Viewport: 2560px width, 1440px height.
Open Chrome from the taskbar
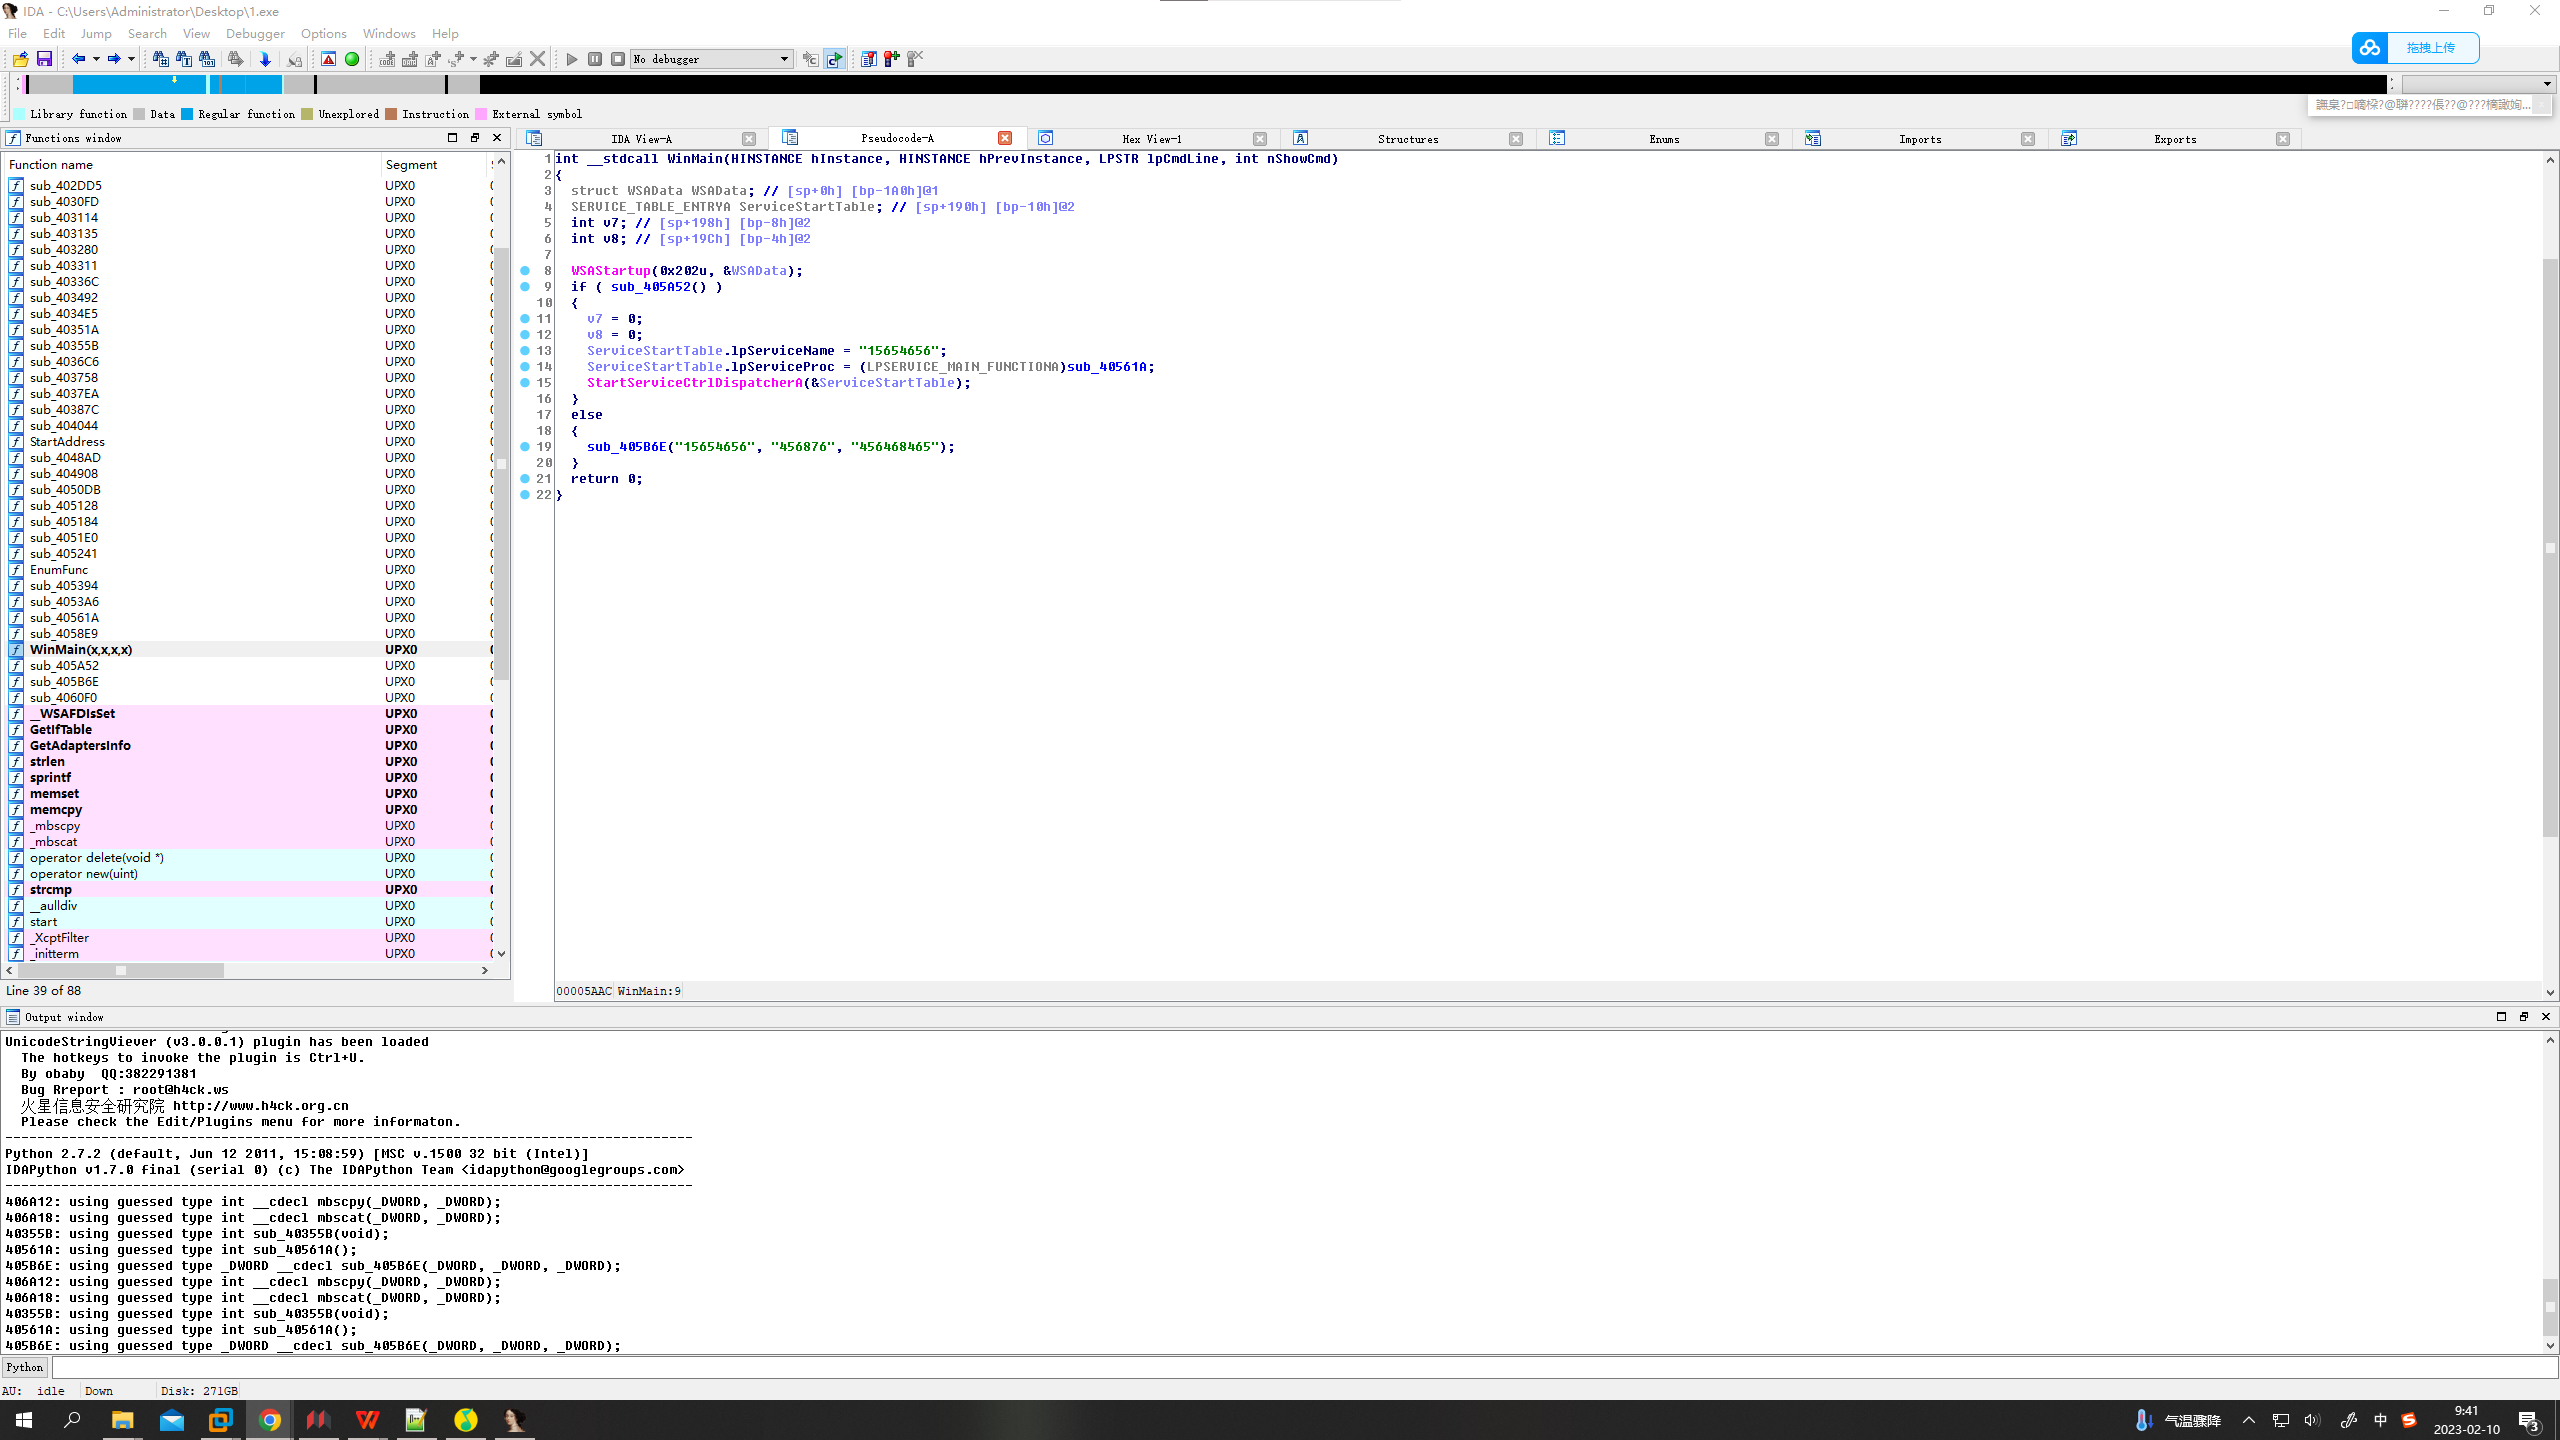tap(270, 1420)
